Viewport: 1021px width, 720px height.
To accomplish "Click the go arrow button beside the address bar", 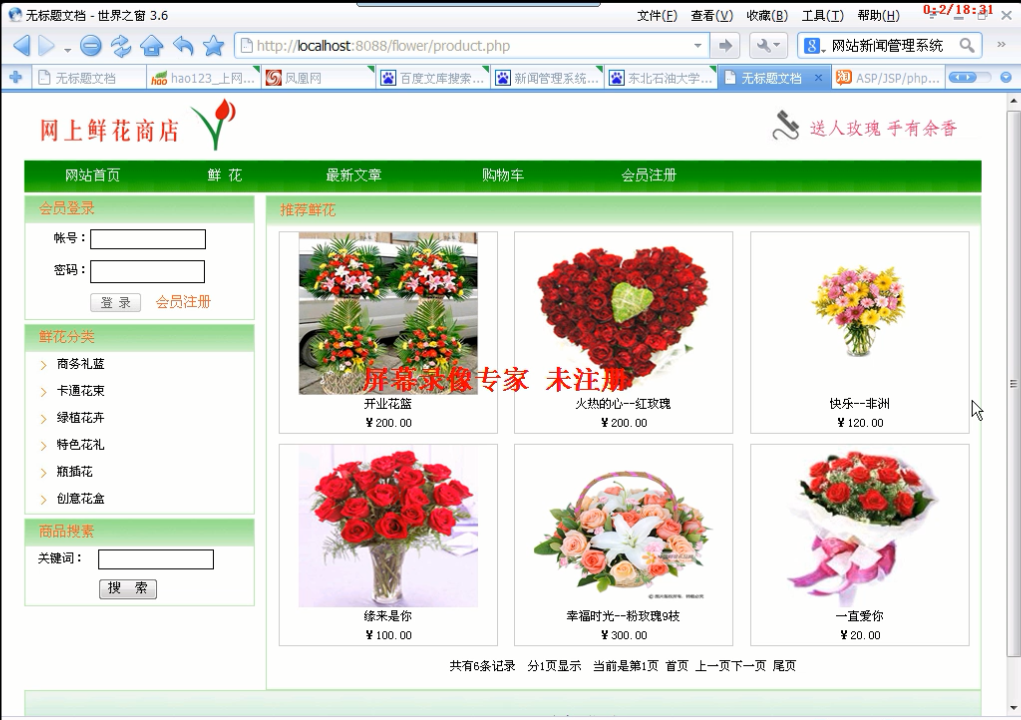I will 725,46.
